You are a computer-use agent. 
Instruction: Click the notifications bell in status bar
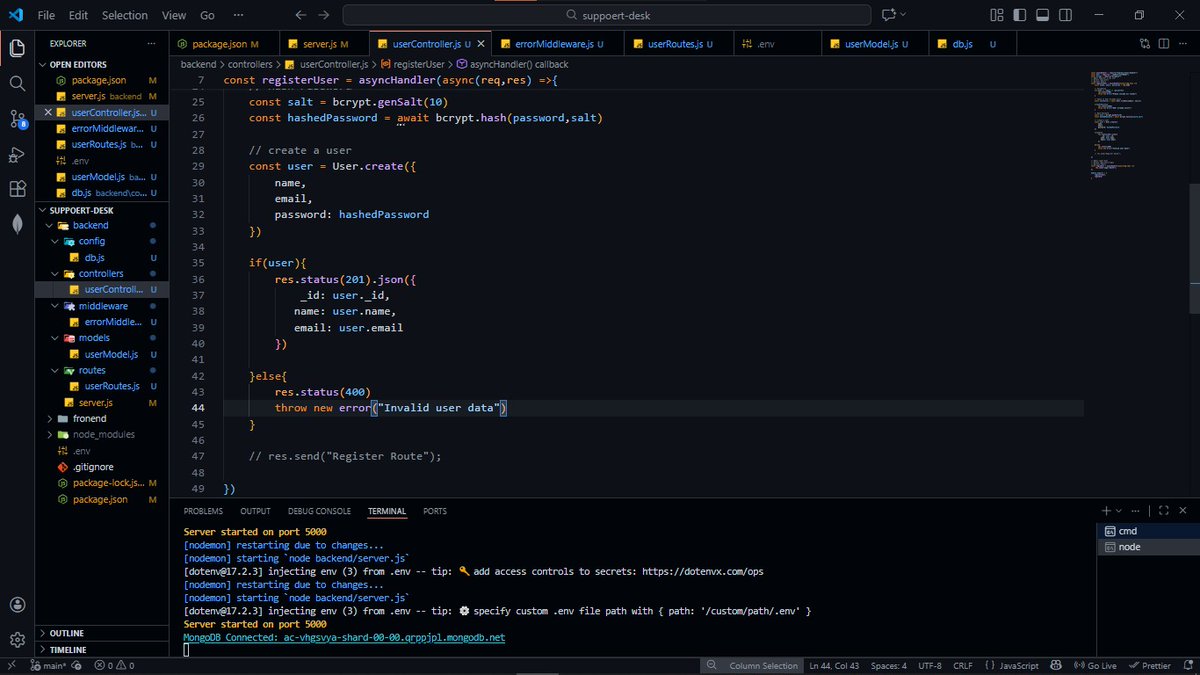click(x=1184, y=666)
